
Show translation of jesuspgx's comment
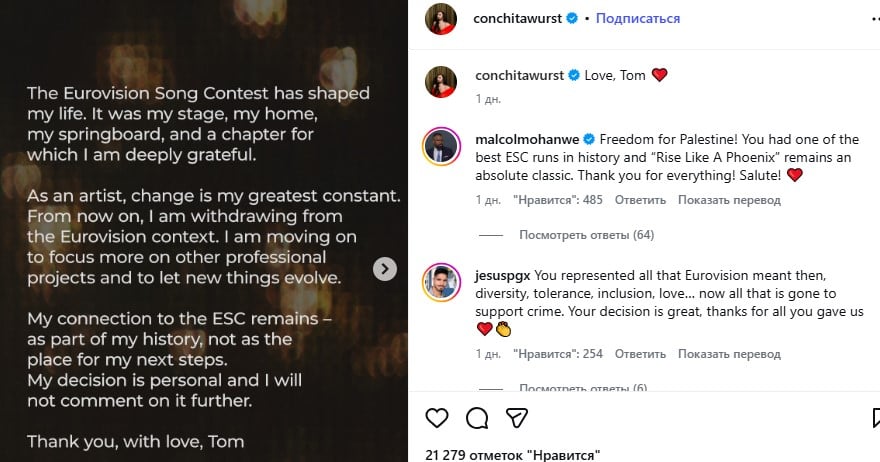click(x=729, y=354)
